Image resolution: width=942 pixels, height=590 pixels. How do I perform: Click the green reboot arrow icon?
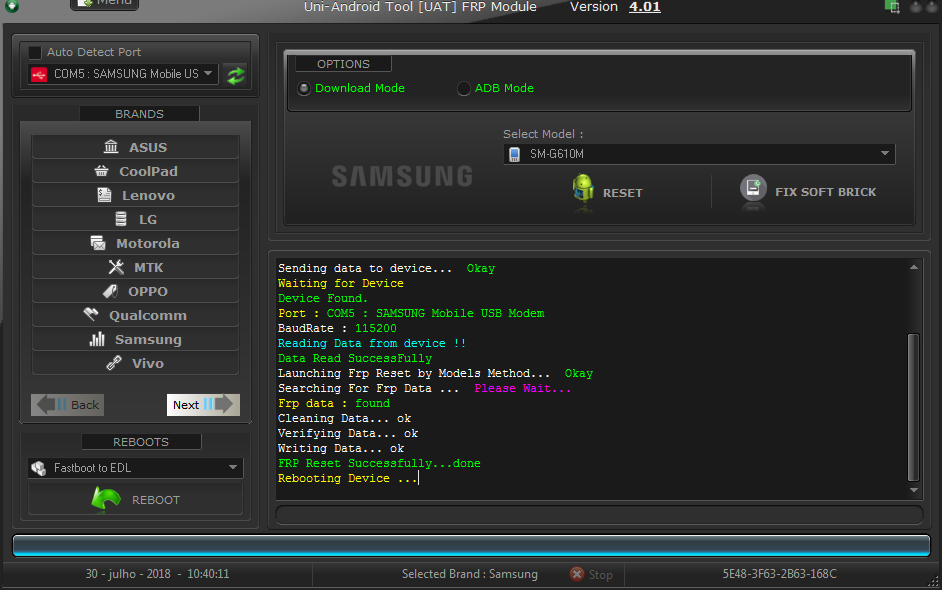click(106, 499)
